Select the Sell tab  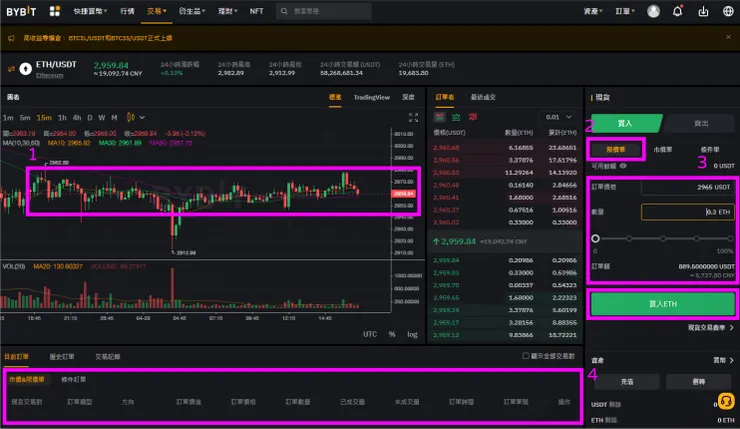pyautogui.click(x=701, y=123)
